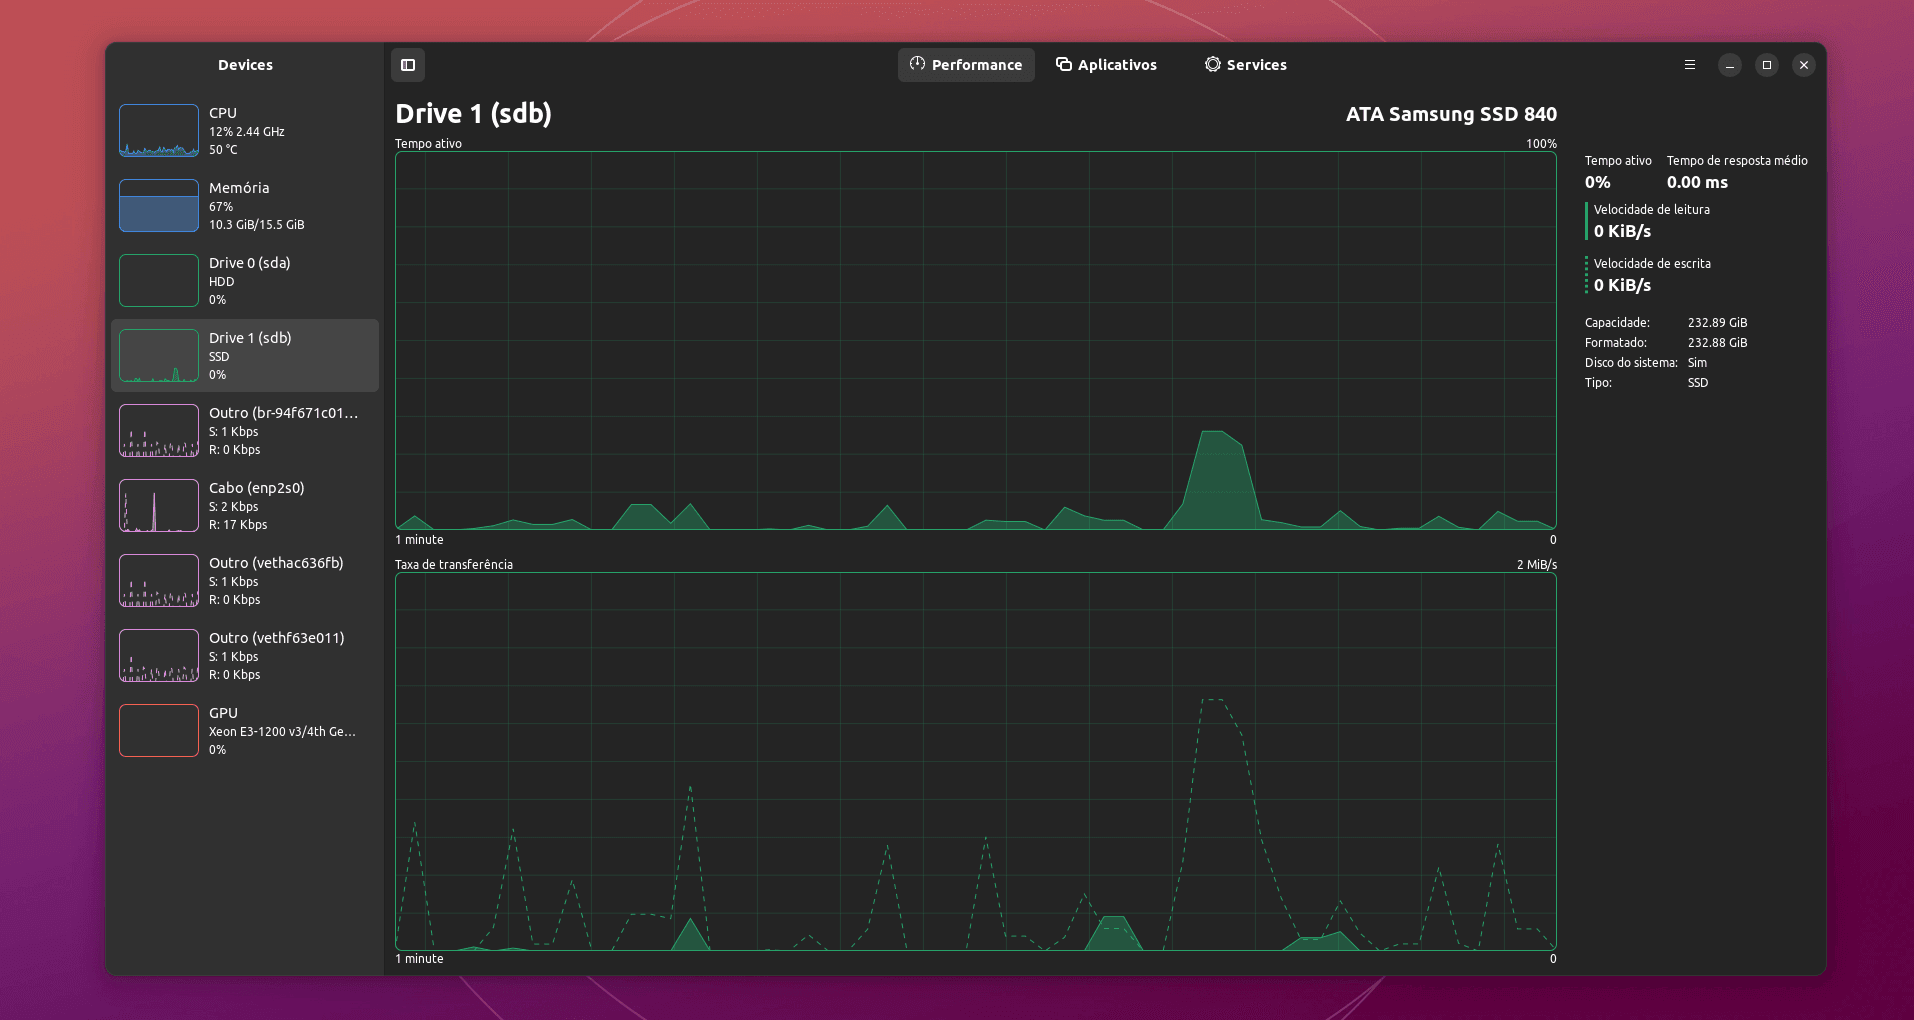The image size is (1914, 1020).
Task: Click the Velocidade de leitura legend
Action: [x=1650, y=221]
